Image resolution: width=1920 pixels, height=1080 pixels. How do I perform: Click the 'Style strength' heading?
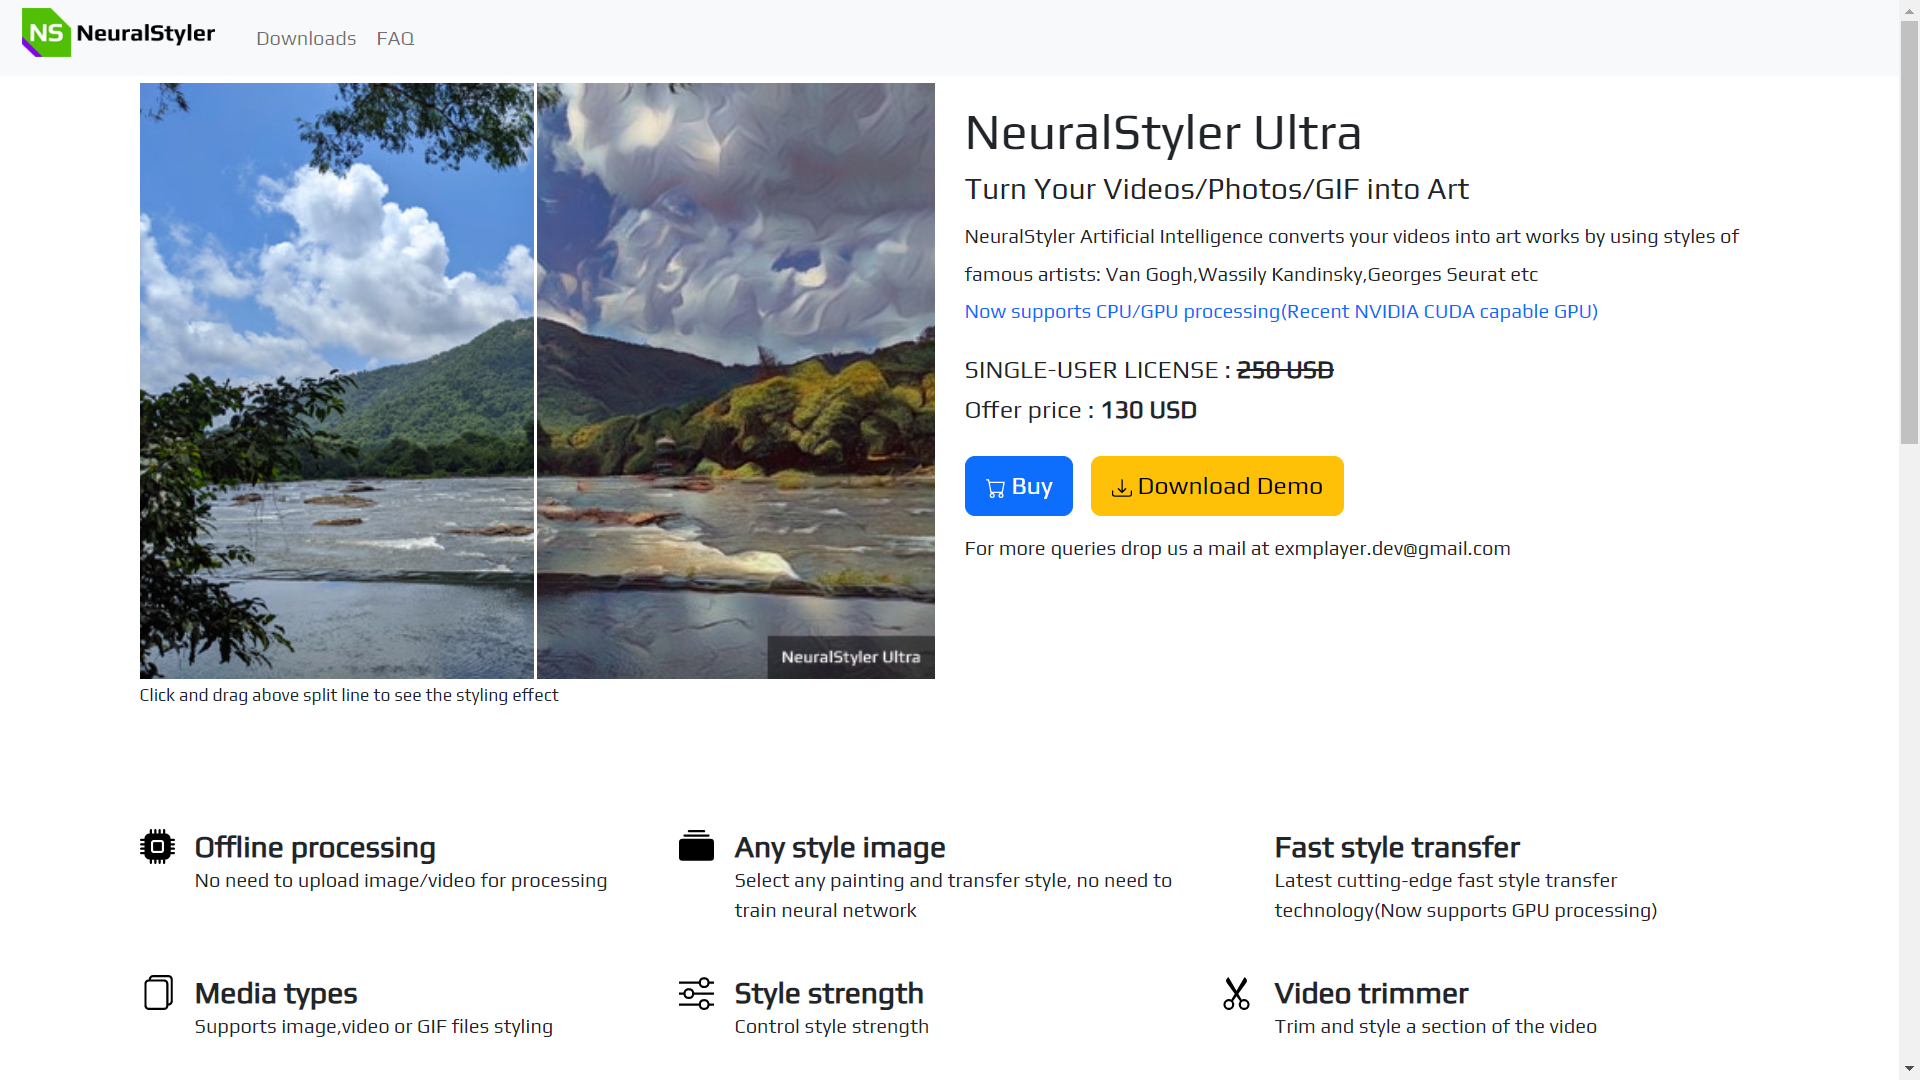pos(829,993)
